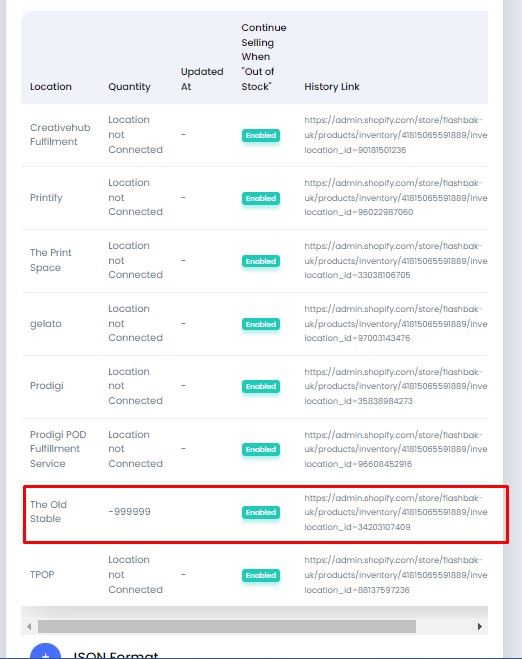The image size is (522, 659).
Task: Click the Continue Selling When Out of Stock header
Action: [x=264, y=57]
